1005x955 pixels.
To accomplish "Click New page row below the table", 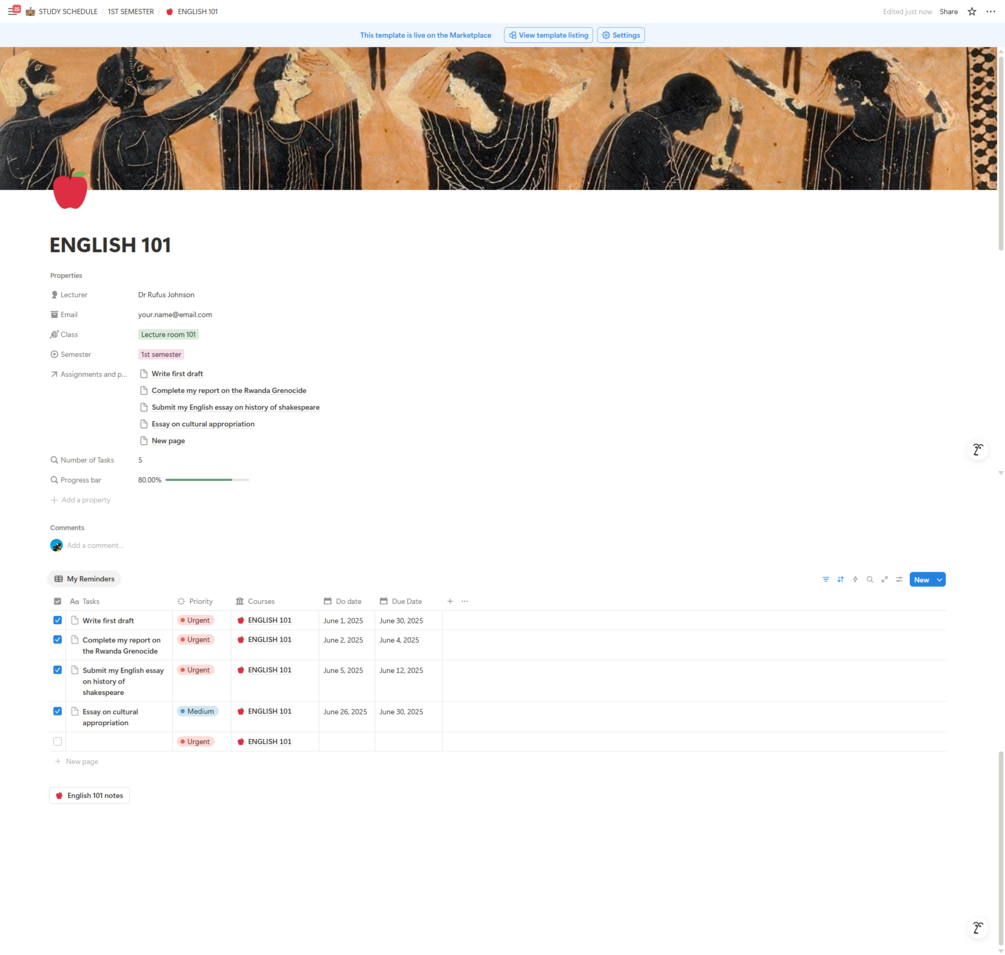I will (77, 761).
